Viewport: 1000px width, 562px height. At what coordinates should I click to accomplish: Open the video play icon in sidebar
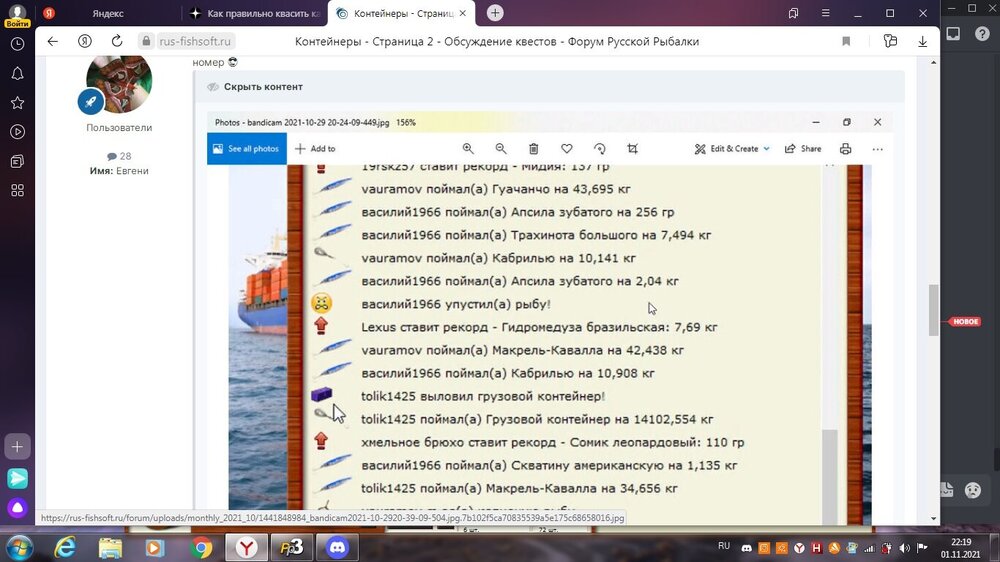17,132
